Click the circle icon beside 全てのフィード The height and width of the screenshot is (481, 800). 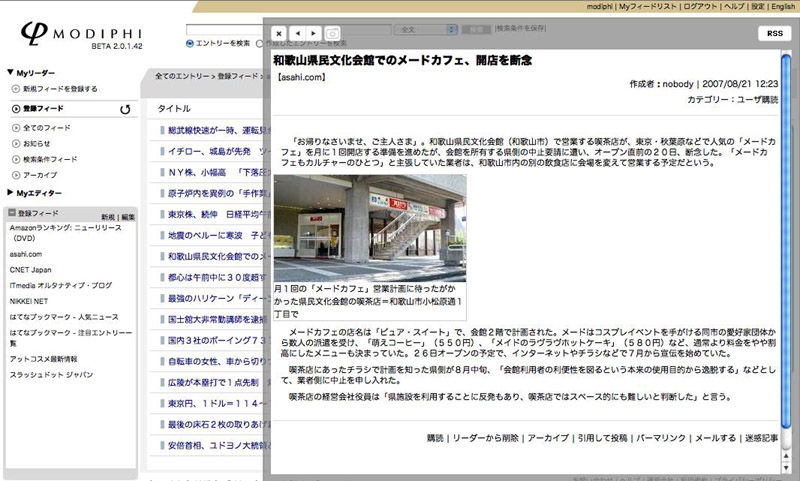[16, 128]
